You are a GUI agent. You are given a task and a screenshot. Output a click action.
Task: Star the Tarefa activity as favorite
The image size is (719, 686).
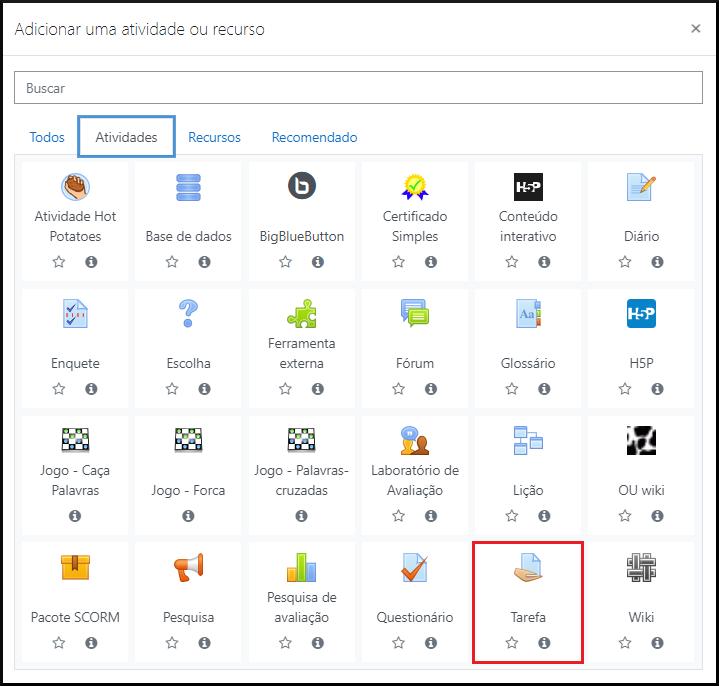[512, 643]
